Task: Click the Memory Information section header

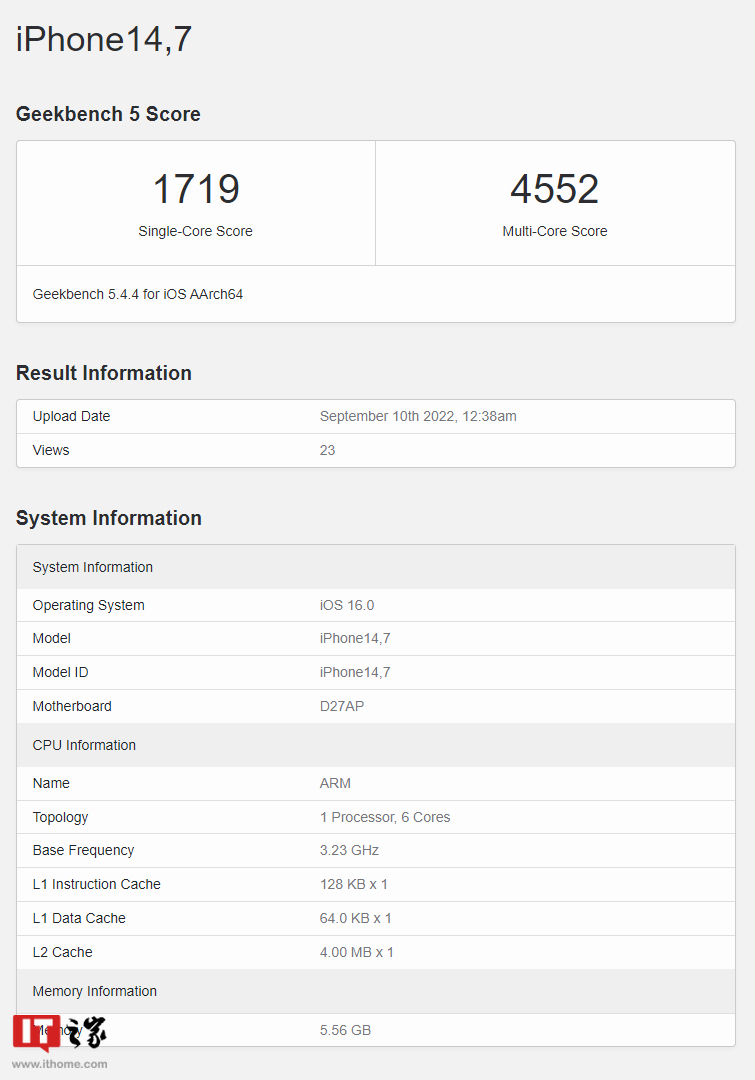Action: pos(95,991)
